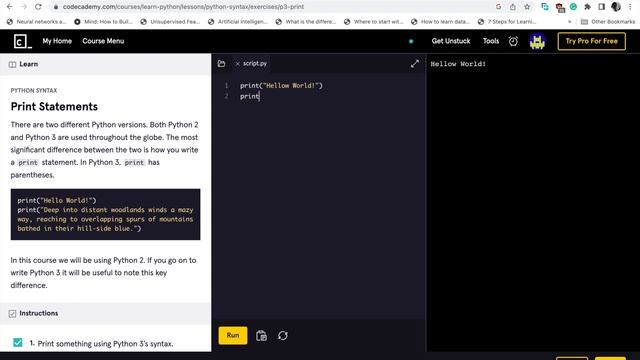Image resolution: width=640 pixels, height=360 pixels.
Task: Click the Google icon in address bar
Action: tap(498, 7)
